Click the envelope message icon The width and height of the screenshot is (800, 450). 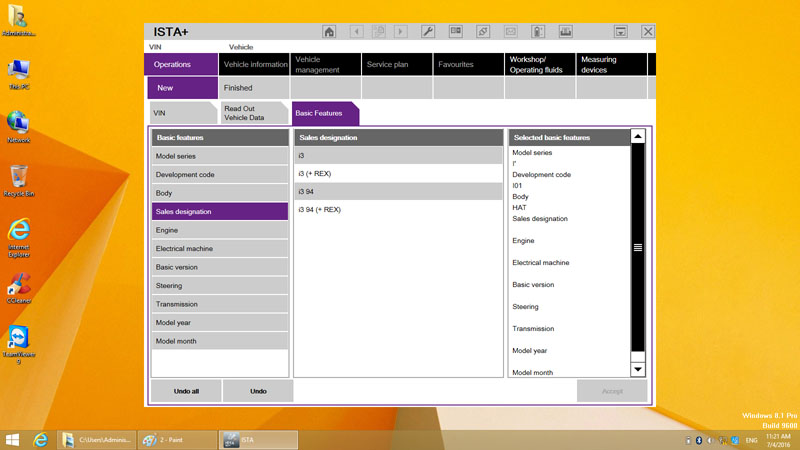(511, 32)
